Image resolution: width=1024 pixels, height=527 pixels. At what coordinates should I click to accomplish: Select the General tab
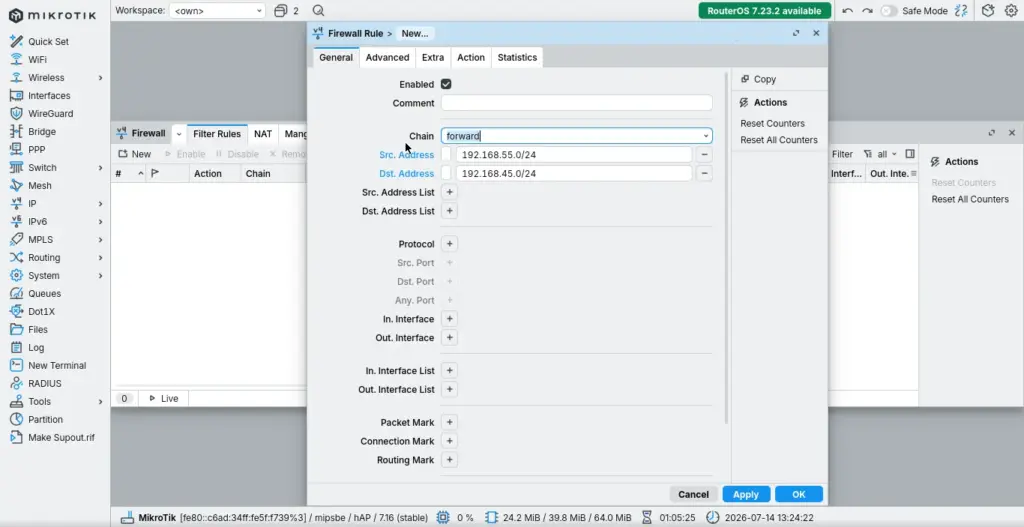click(x=336, y=57)
